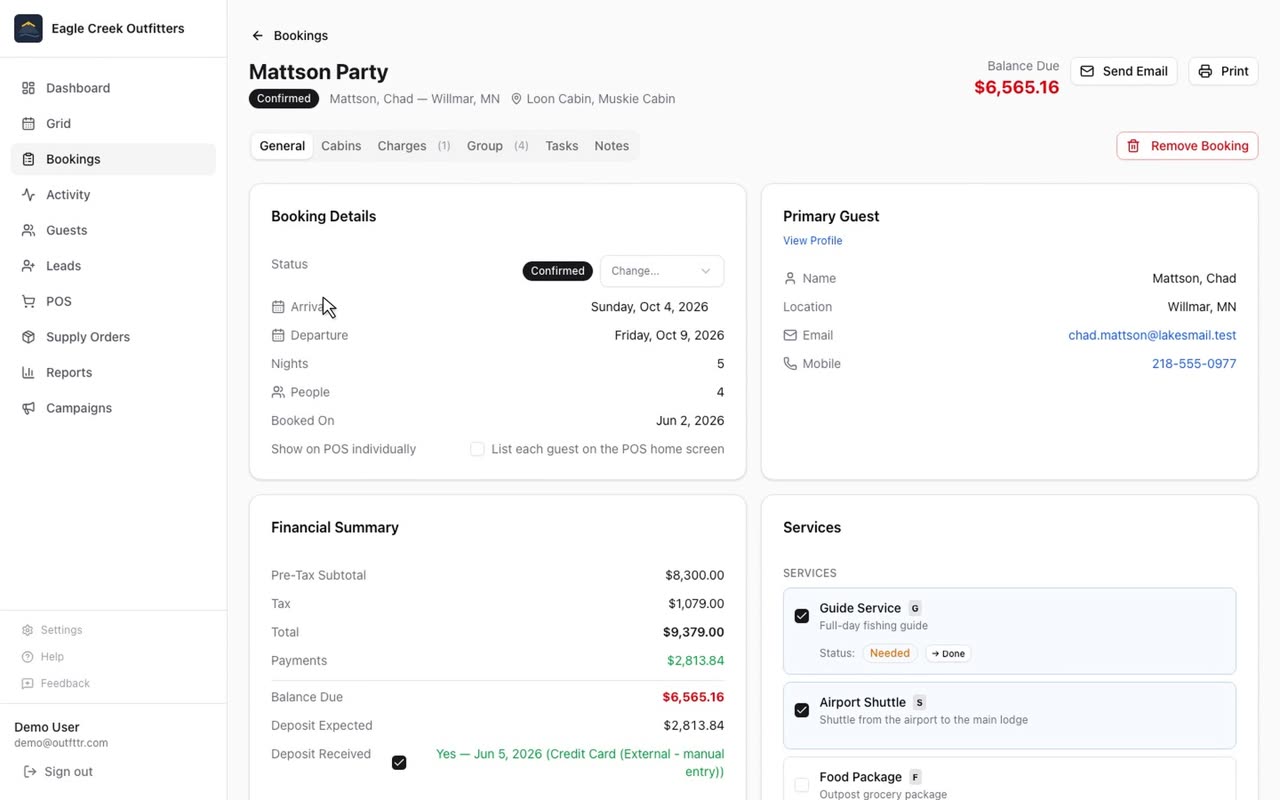Uncheck the Airport Shuttle checkbox

801,710
